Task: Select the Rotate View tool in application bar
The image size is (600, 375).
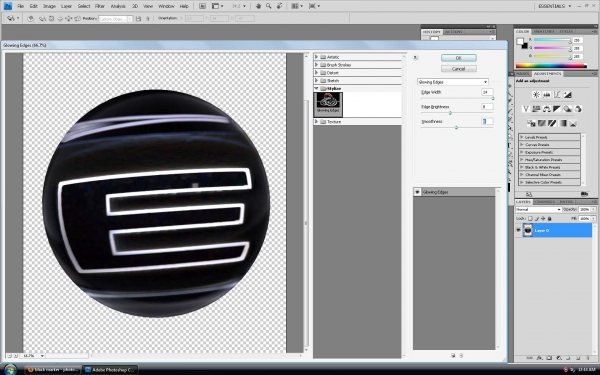Action: point(280,6)
